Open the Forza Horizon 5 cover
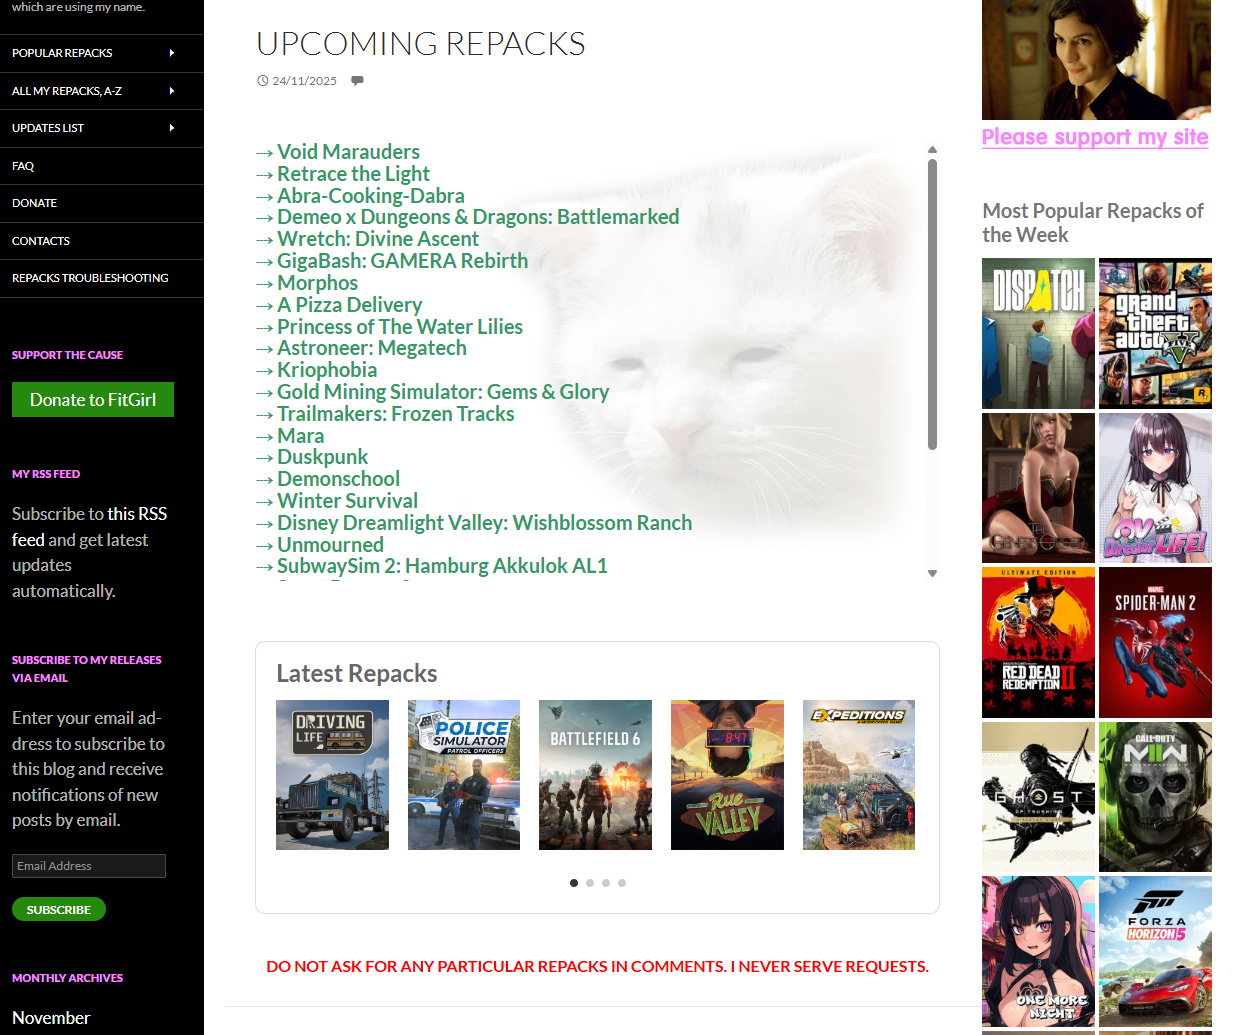Viewport: 1234px width, 1035px height. coord(1155,951)
